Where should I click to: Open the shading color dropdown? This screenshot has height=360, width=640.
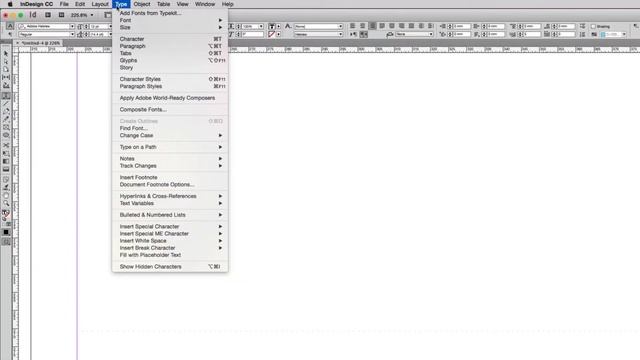pos(624,35)
